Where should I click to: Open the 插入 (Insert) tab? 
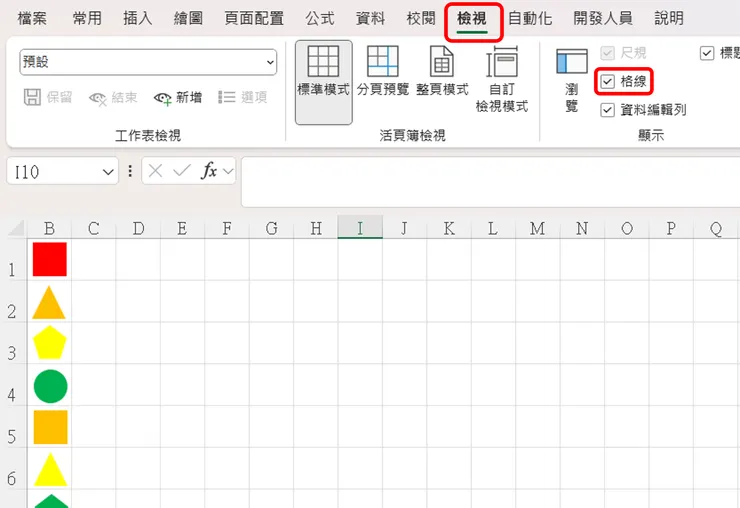[x=137, y=18]
